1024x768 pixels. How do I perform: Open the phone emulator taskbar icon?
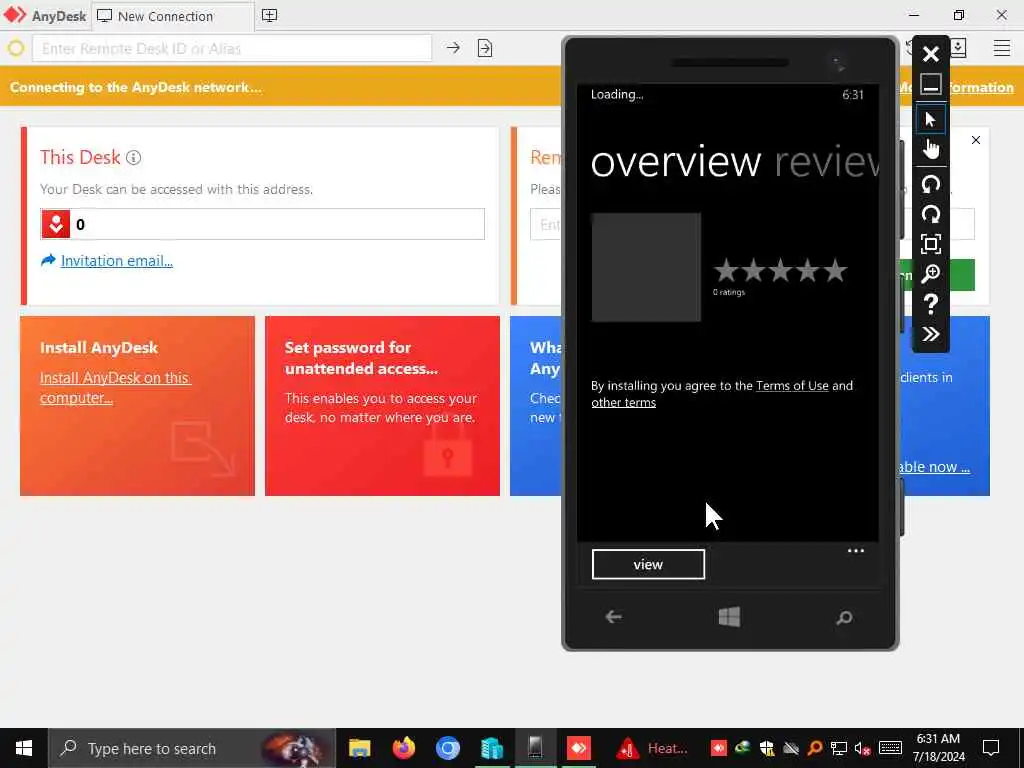coord(535,748)
